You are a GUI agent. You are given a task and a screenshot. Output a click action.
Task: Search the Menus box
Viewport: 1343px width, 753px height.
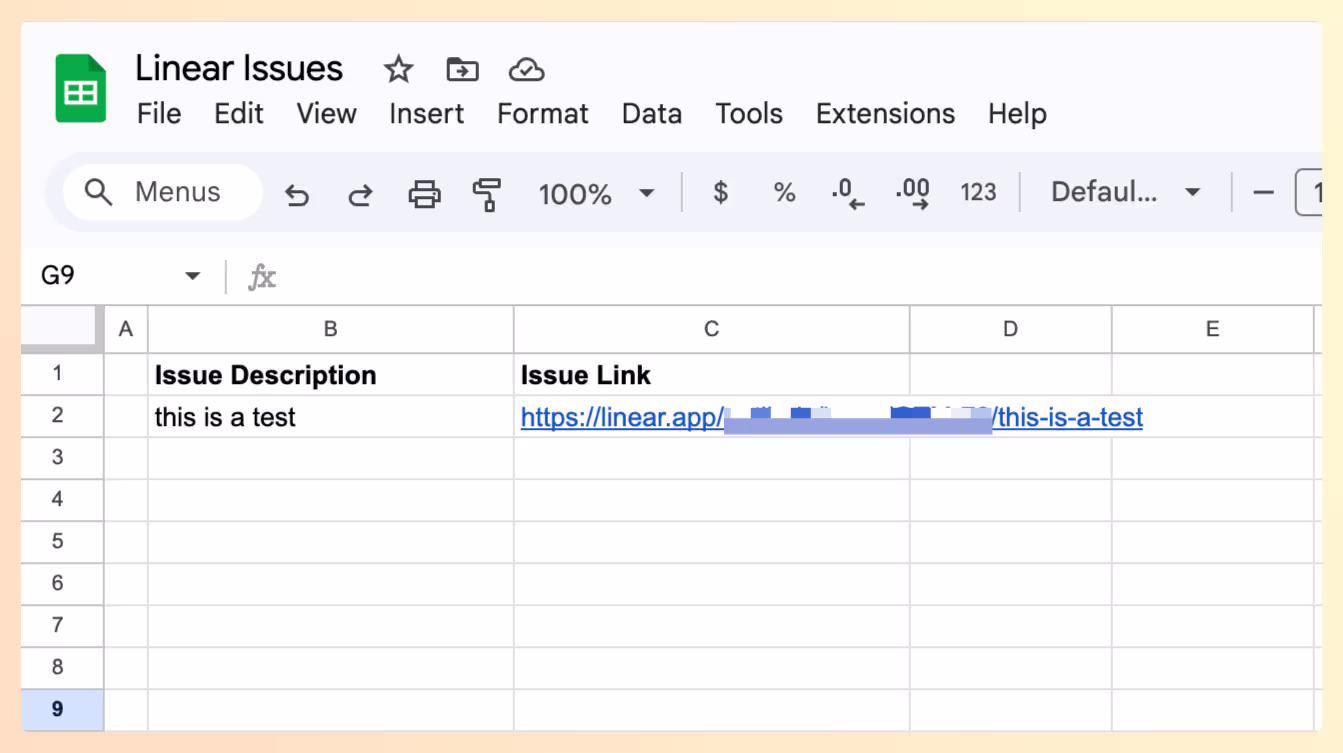162,192
